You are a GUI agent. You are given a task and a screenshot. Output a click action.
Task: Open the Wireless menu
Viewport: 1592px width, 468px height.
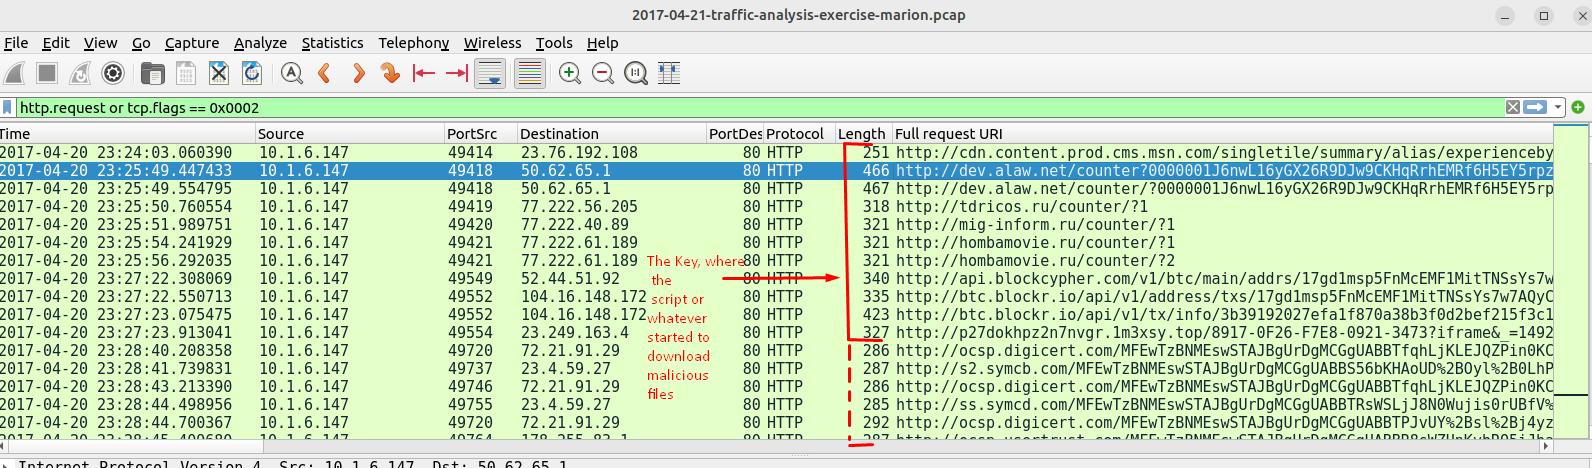pos(492,43)
